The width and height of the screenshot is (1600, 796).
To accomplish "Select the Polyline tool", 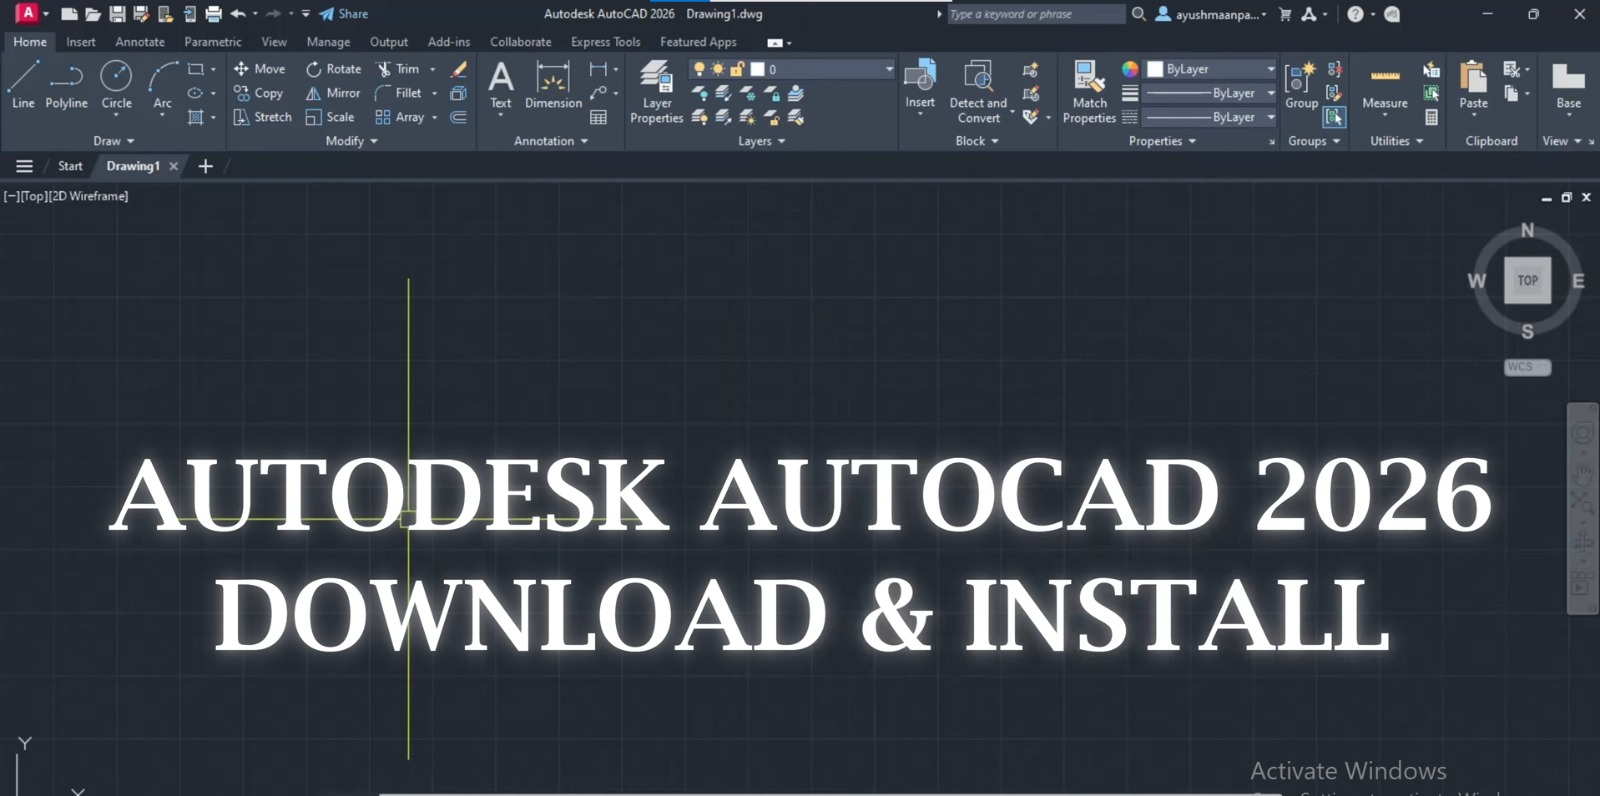I will click(x=66, y=84).
